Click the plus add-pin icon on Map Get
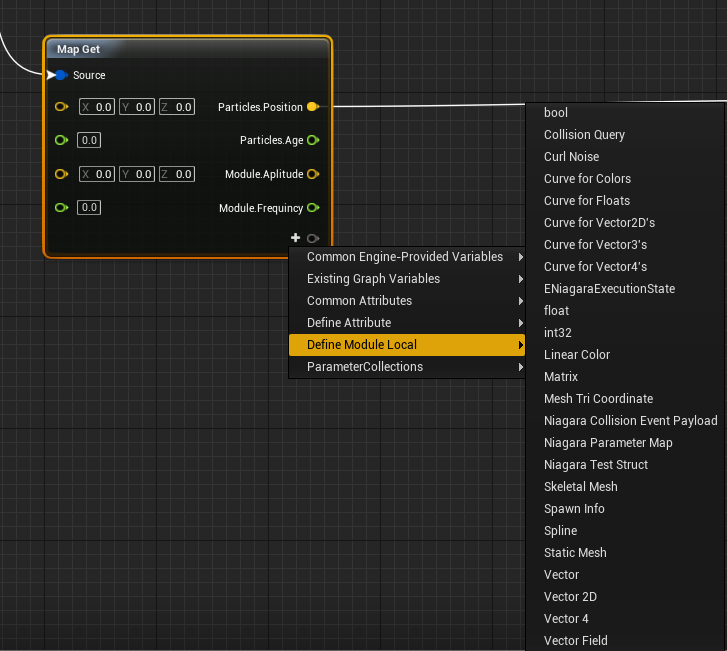727x651 pixels. pos(295,238)
